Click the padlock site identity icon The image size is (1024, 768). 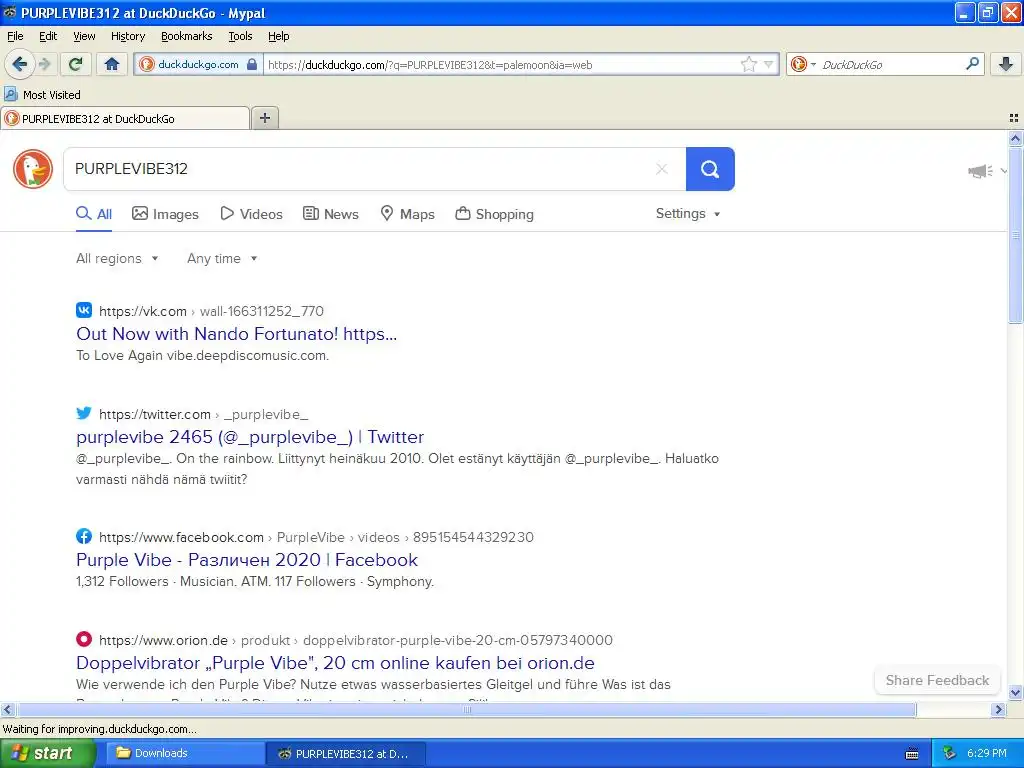coord(252,64)
